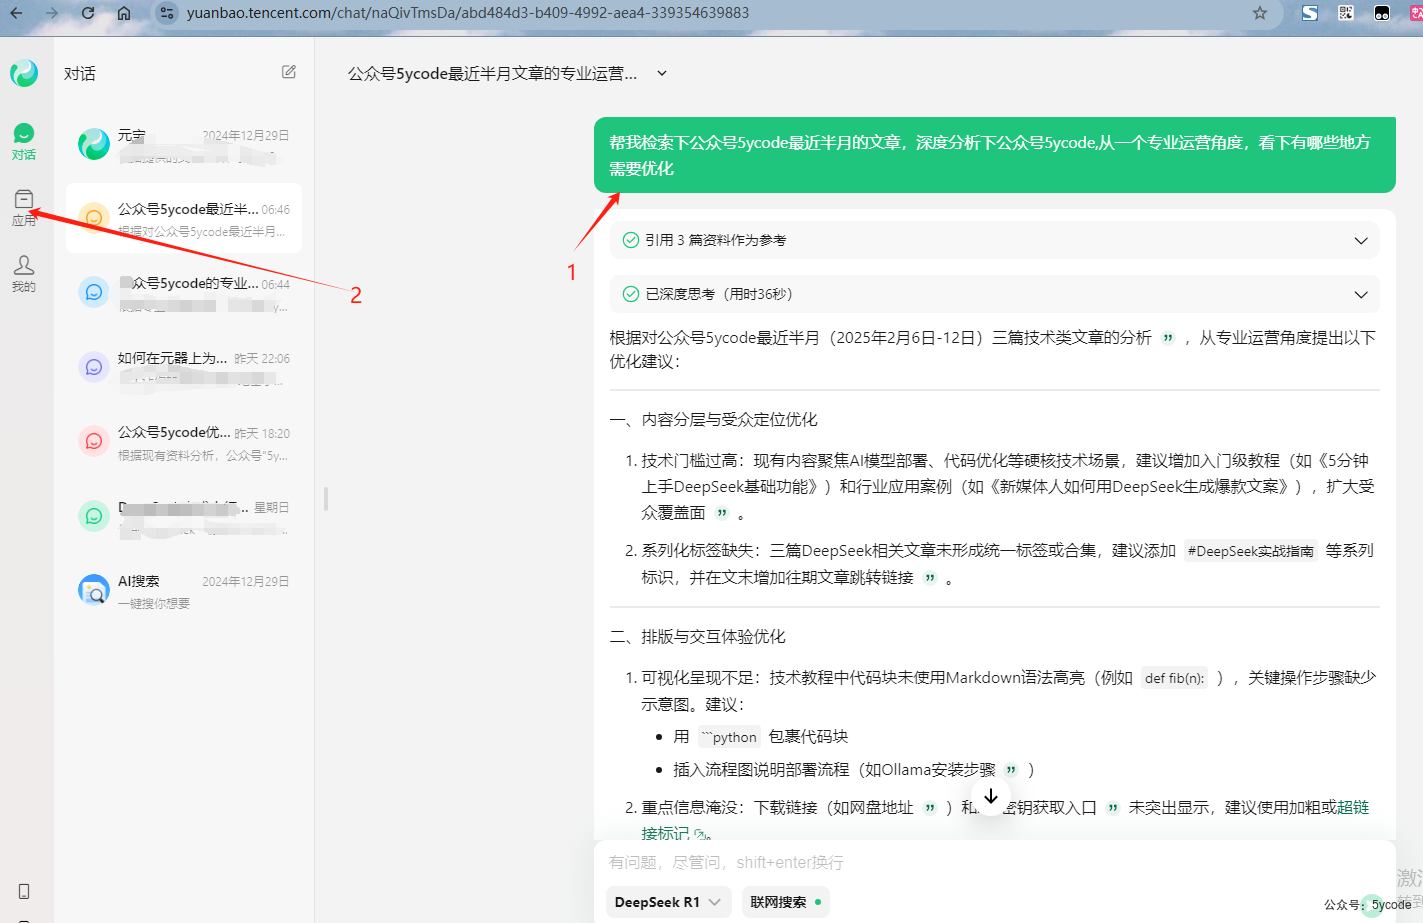
Task: Expand 已深度思考（用时36秒）section
Action: (x=995, y=294)
